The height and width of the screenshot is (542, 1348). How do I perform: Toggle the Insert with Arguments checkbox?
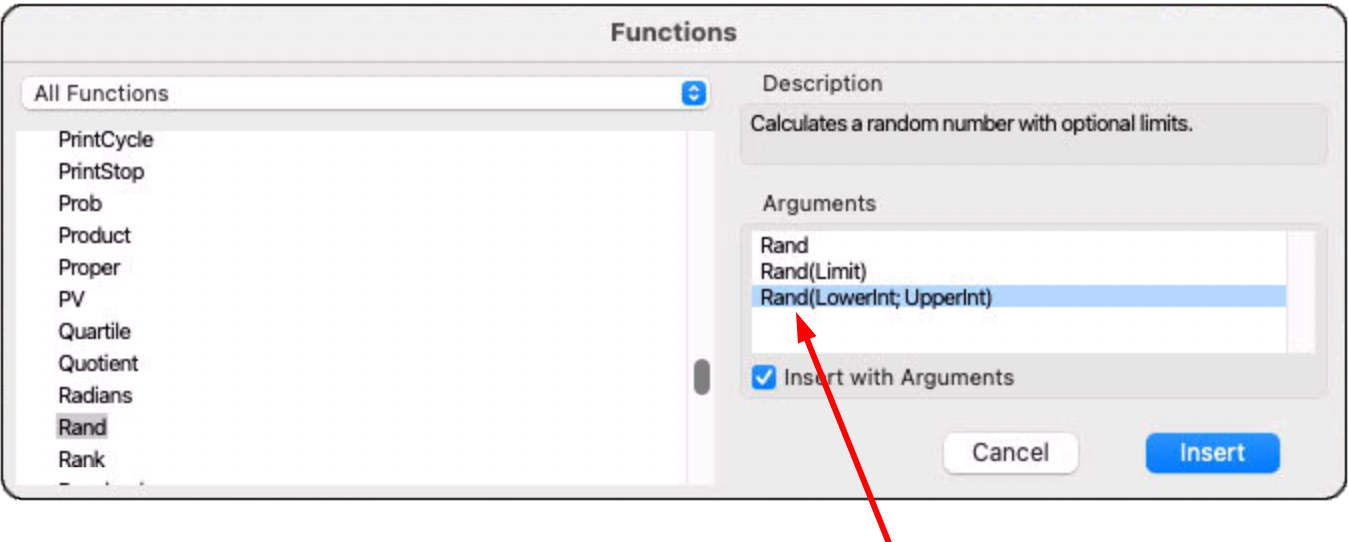point(765,378)
